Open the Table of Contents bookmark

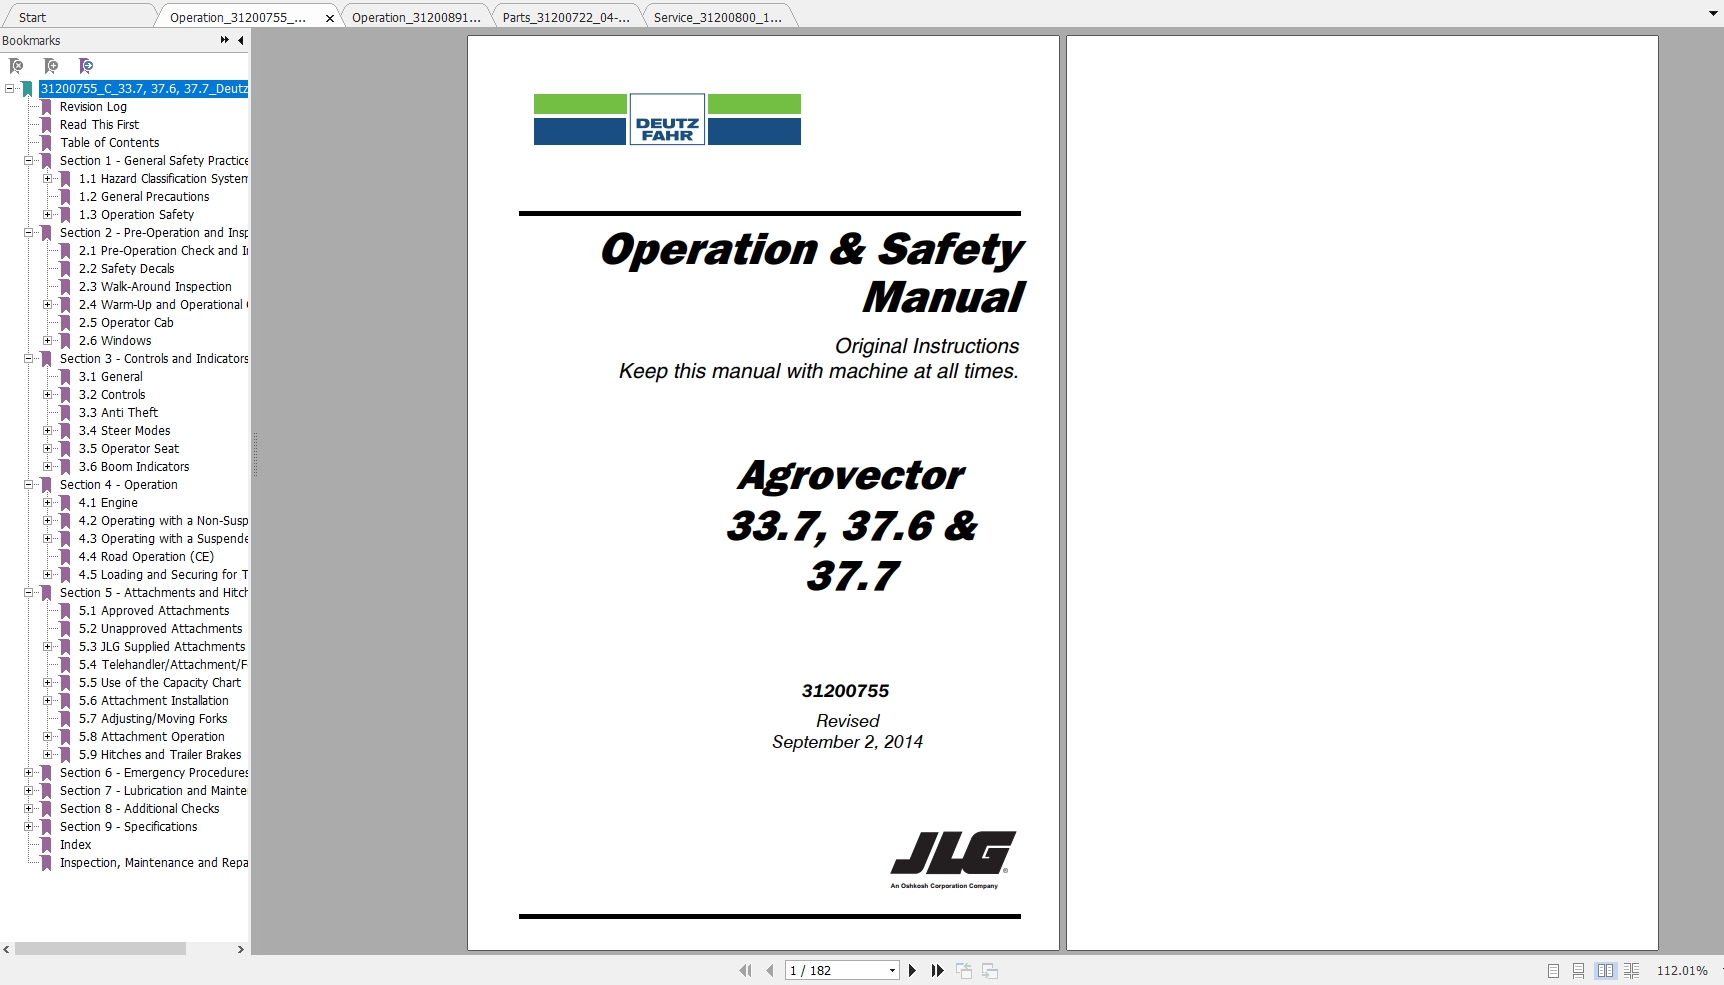[109, 142]
